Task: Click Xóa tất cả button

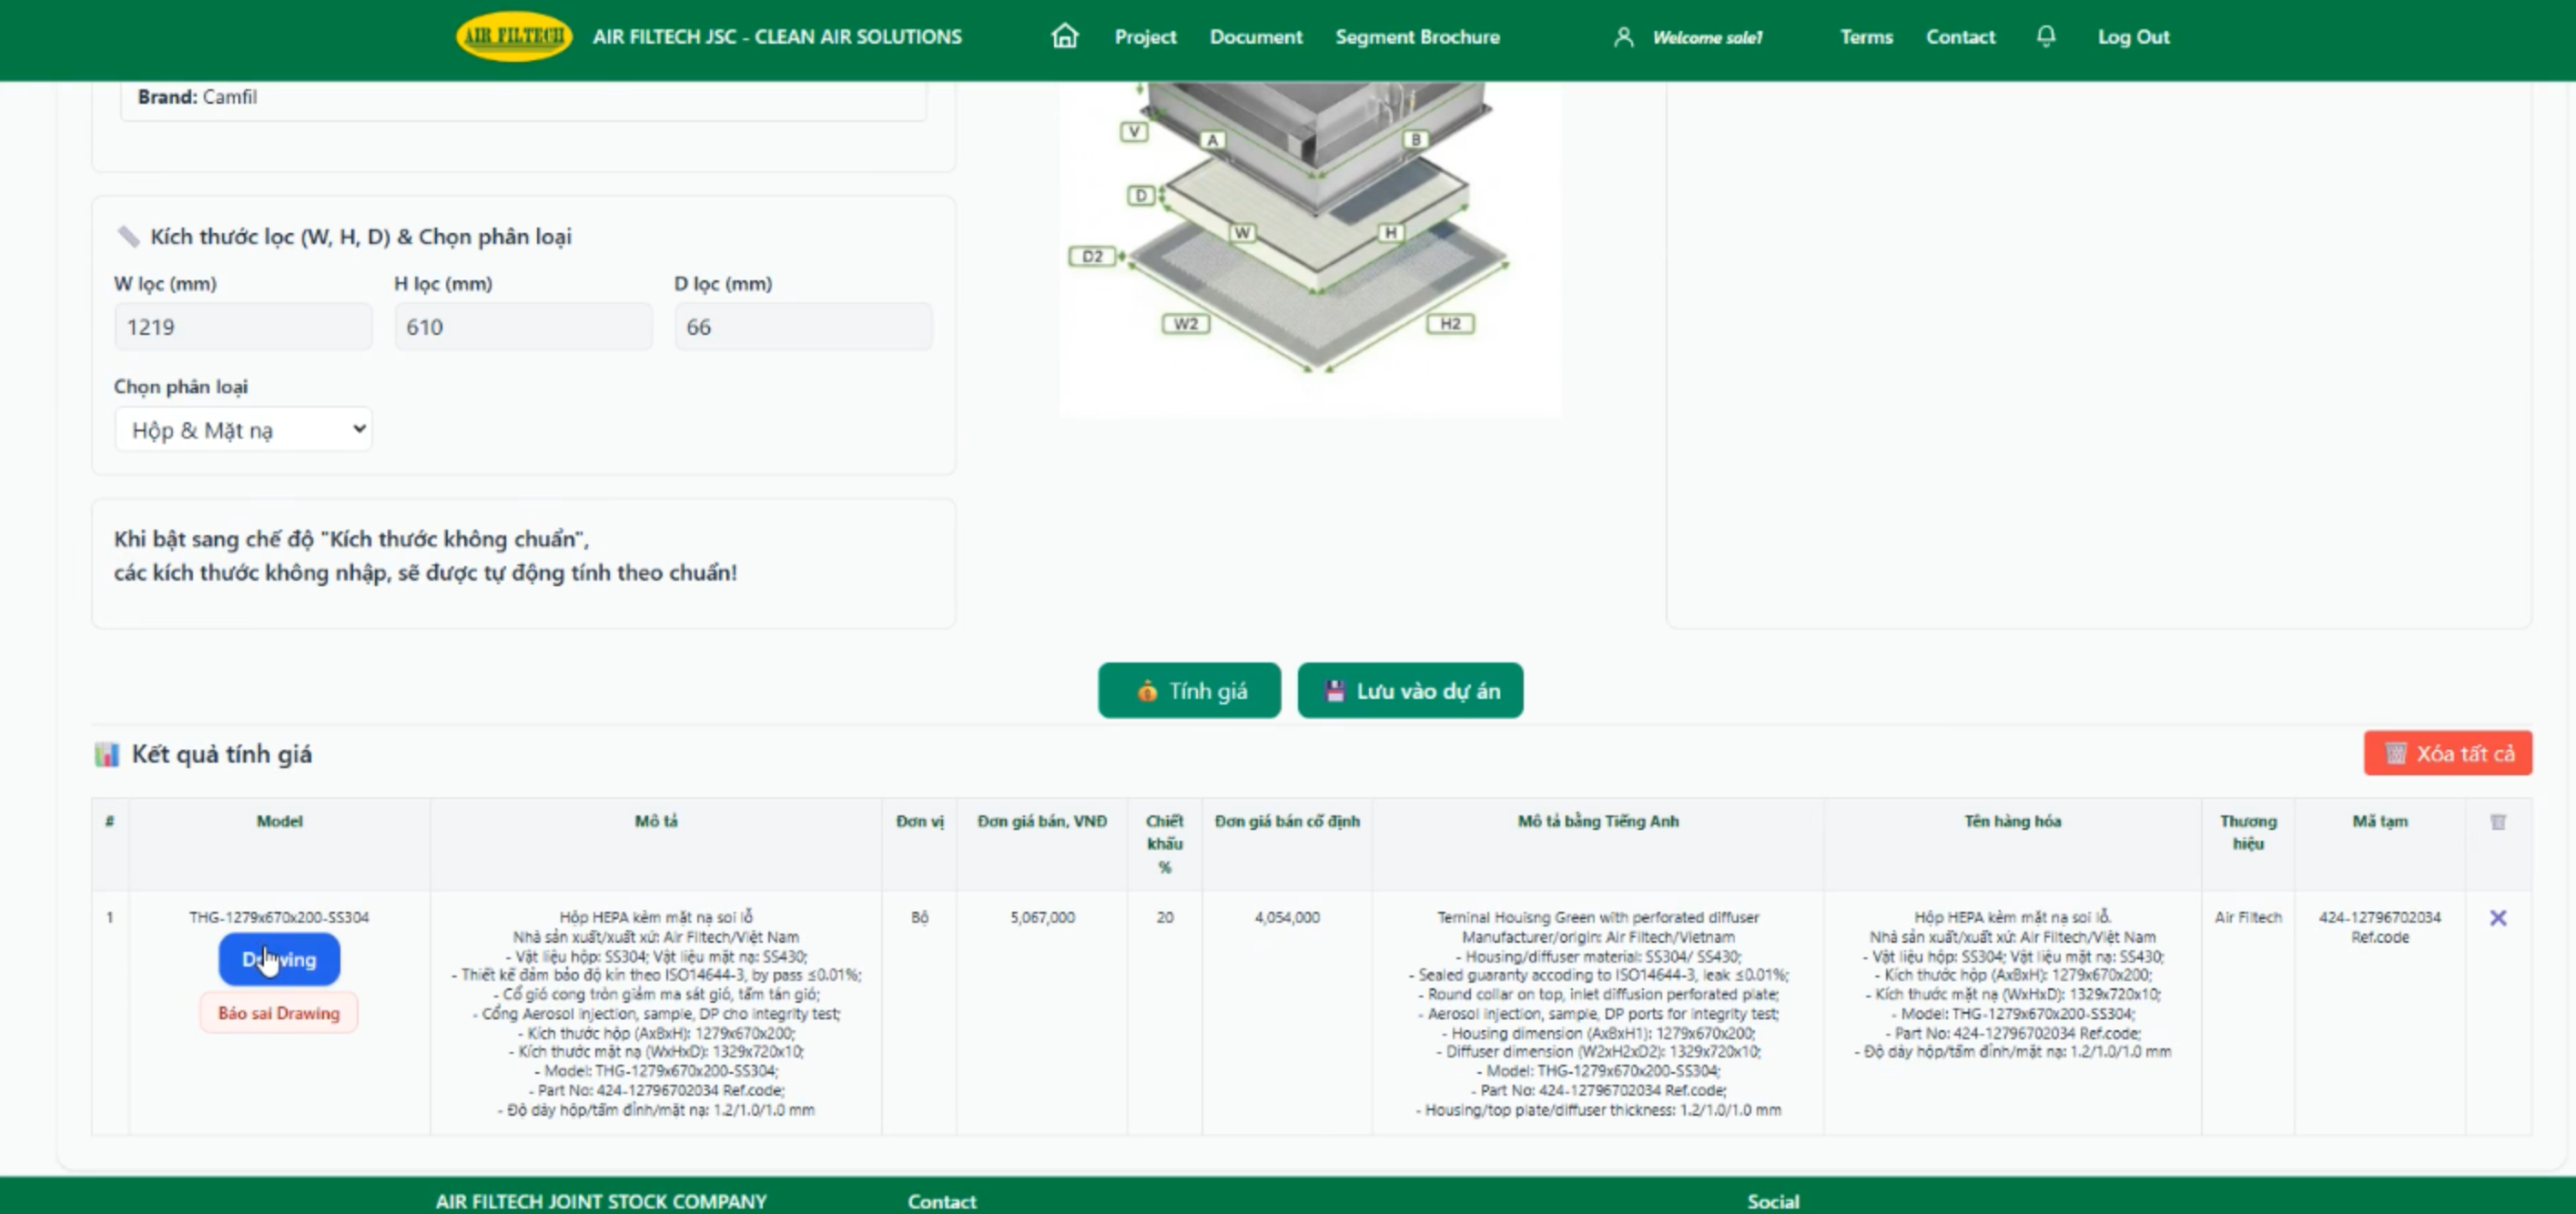Action: coord(2447,753)
